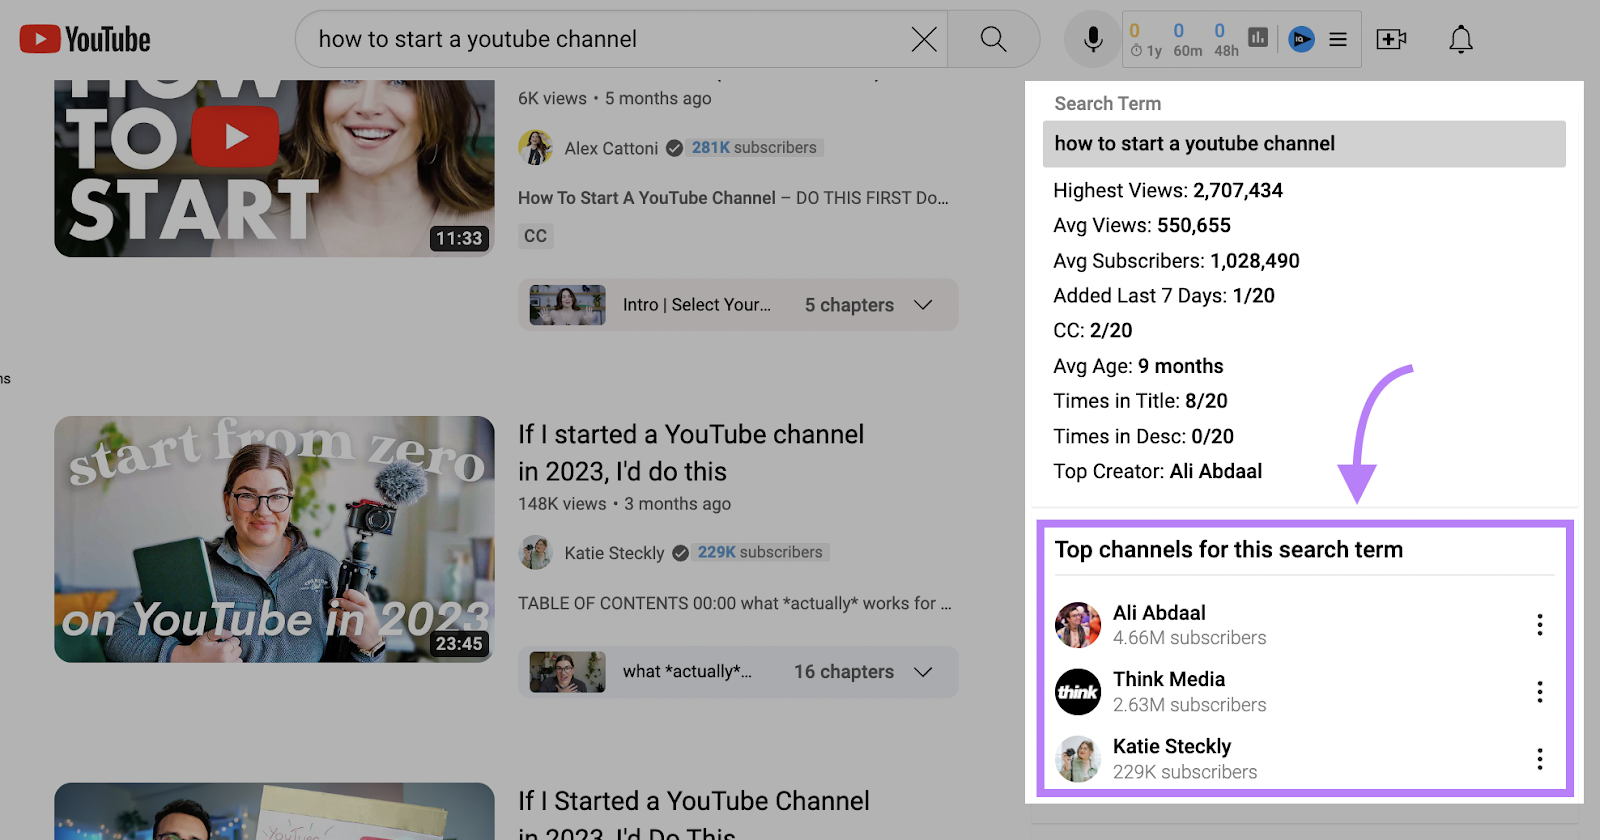Screen dimensions: 1600x840
Task: Open the 'what *actually*' chapter thumbnail
Action: click(x=567, y=672)
